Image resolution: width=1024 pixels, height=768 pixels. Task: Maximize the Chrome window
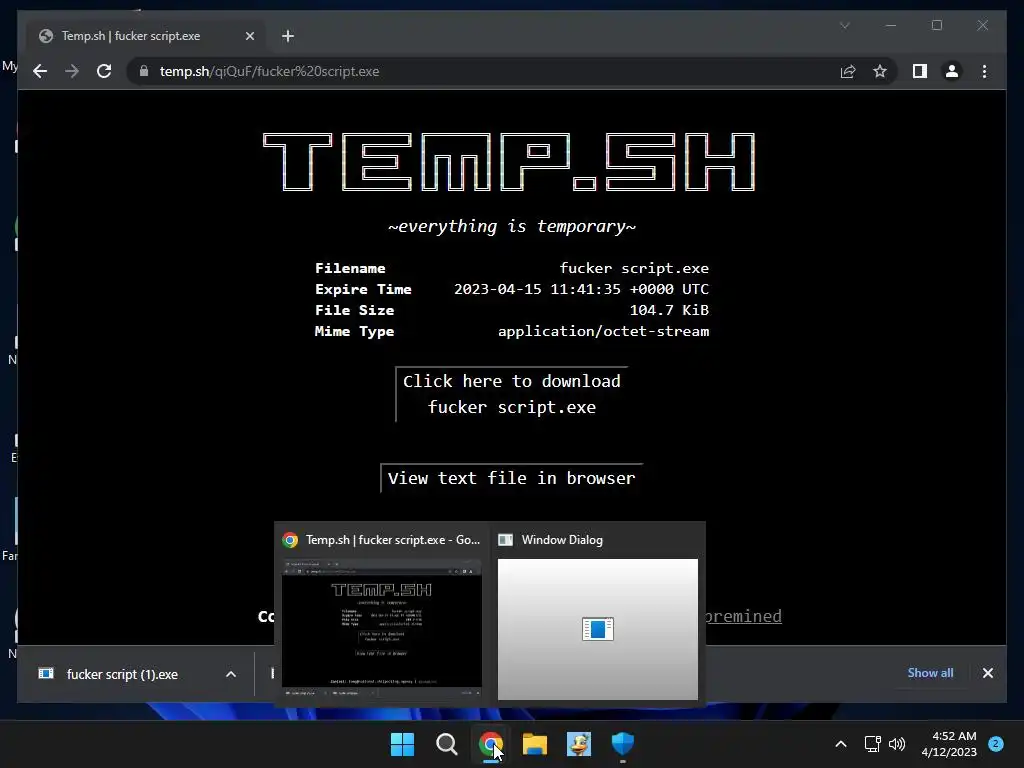click(x=936, y=25)
